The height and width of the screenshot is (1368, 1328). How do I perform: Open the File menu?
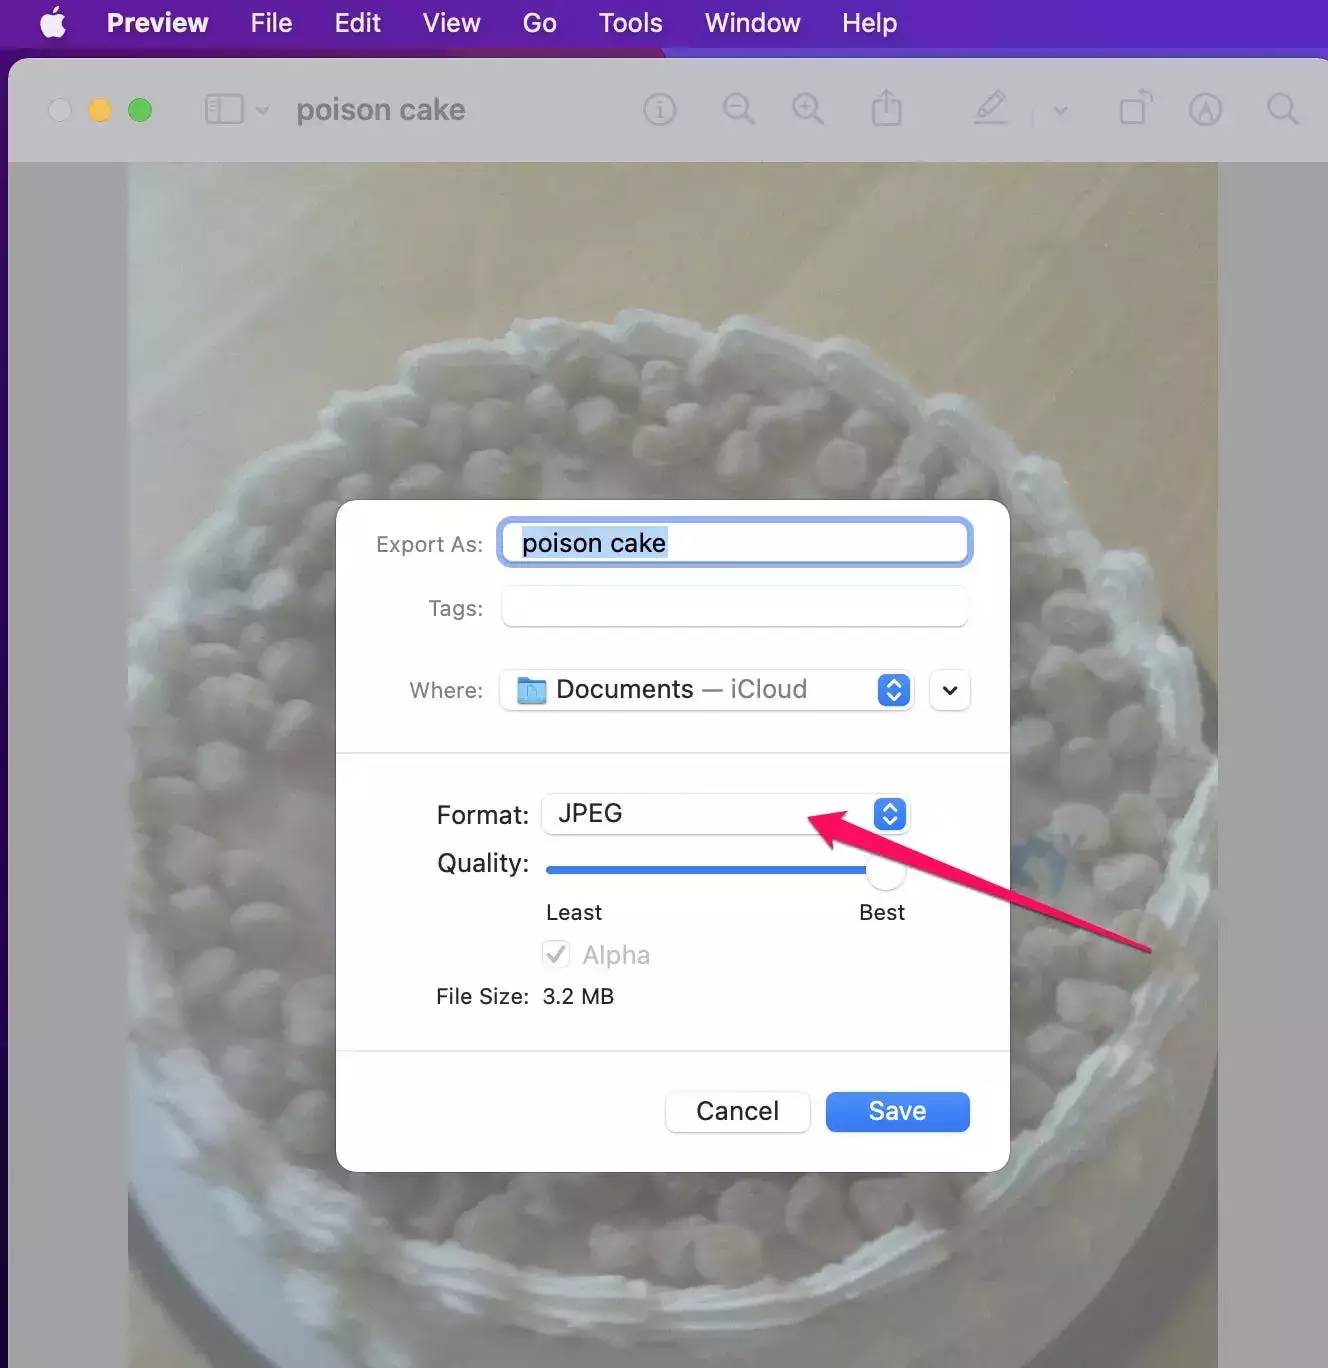click(x=271, y=23)
